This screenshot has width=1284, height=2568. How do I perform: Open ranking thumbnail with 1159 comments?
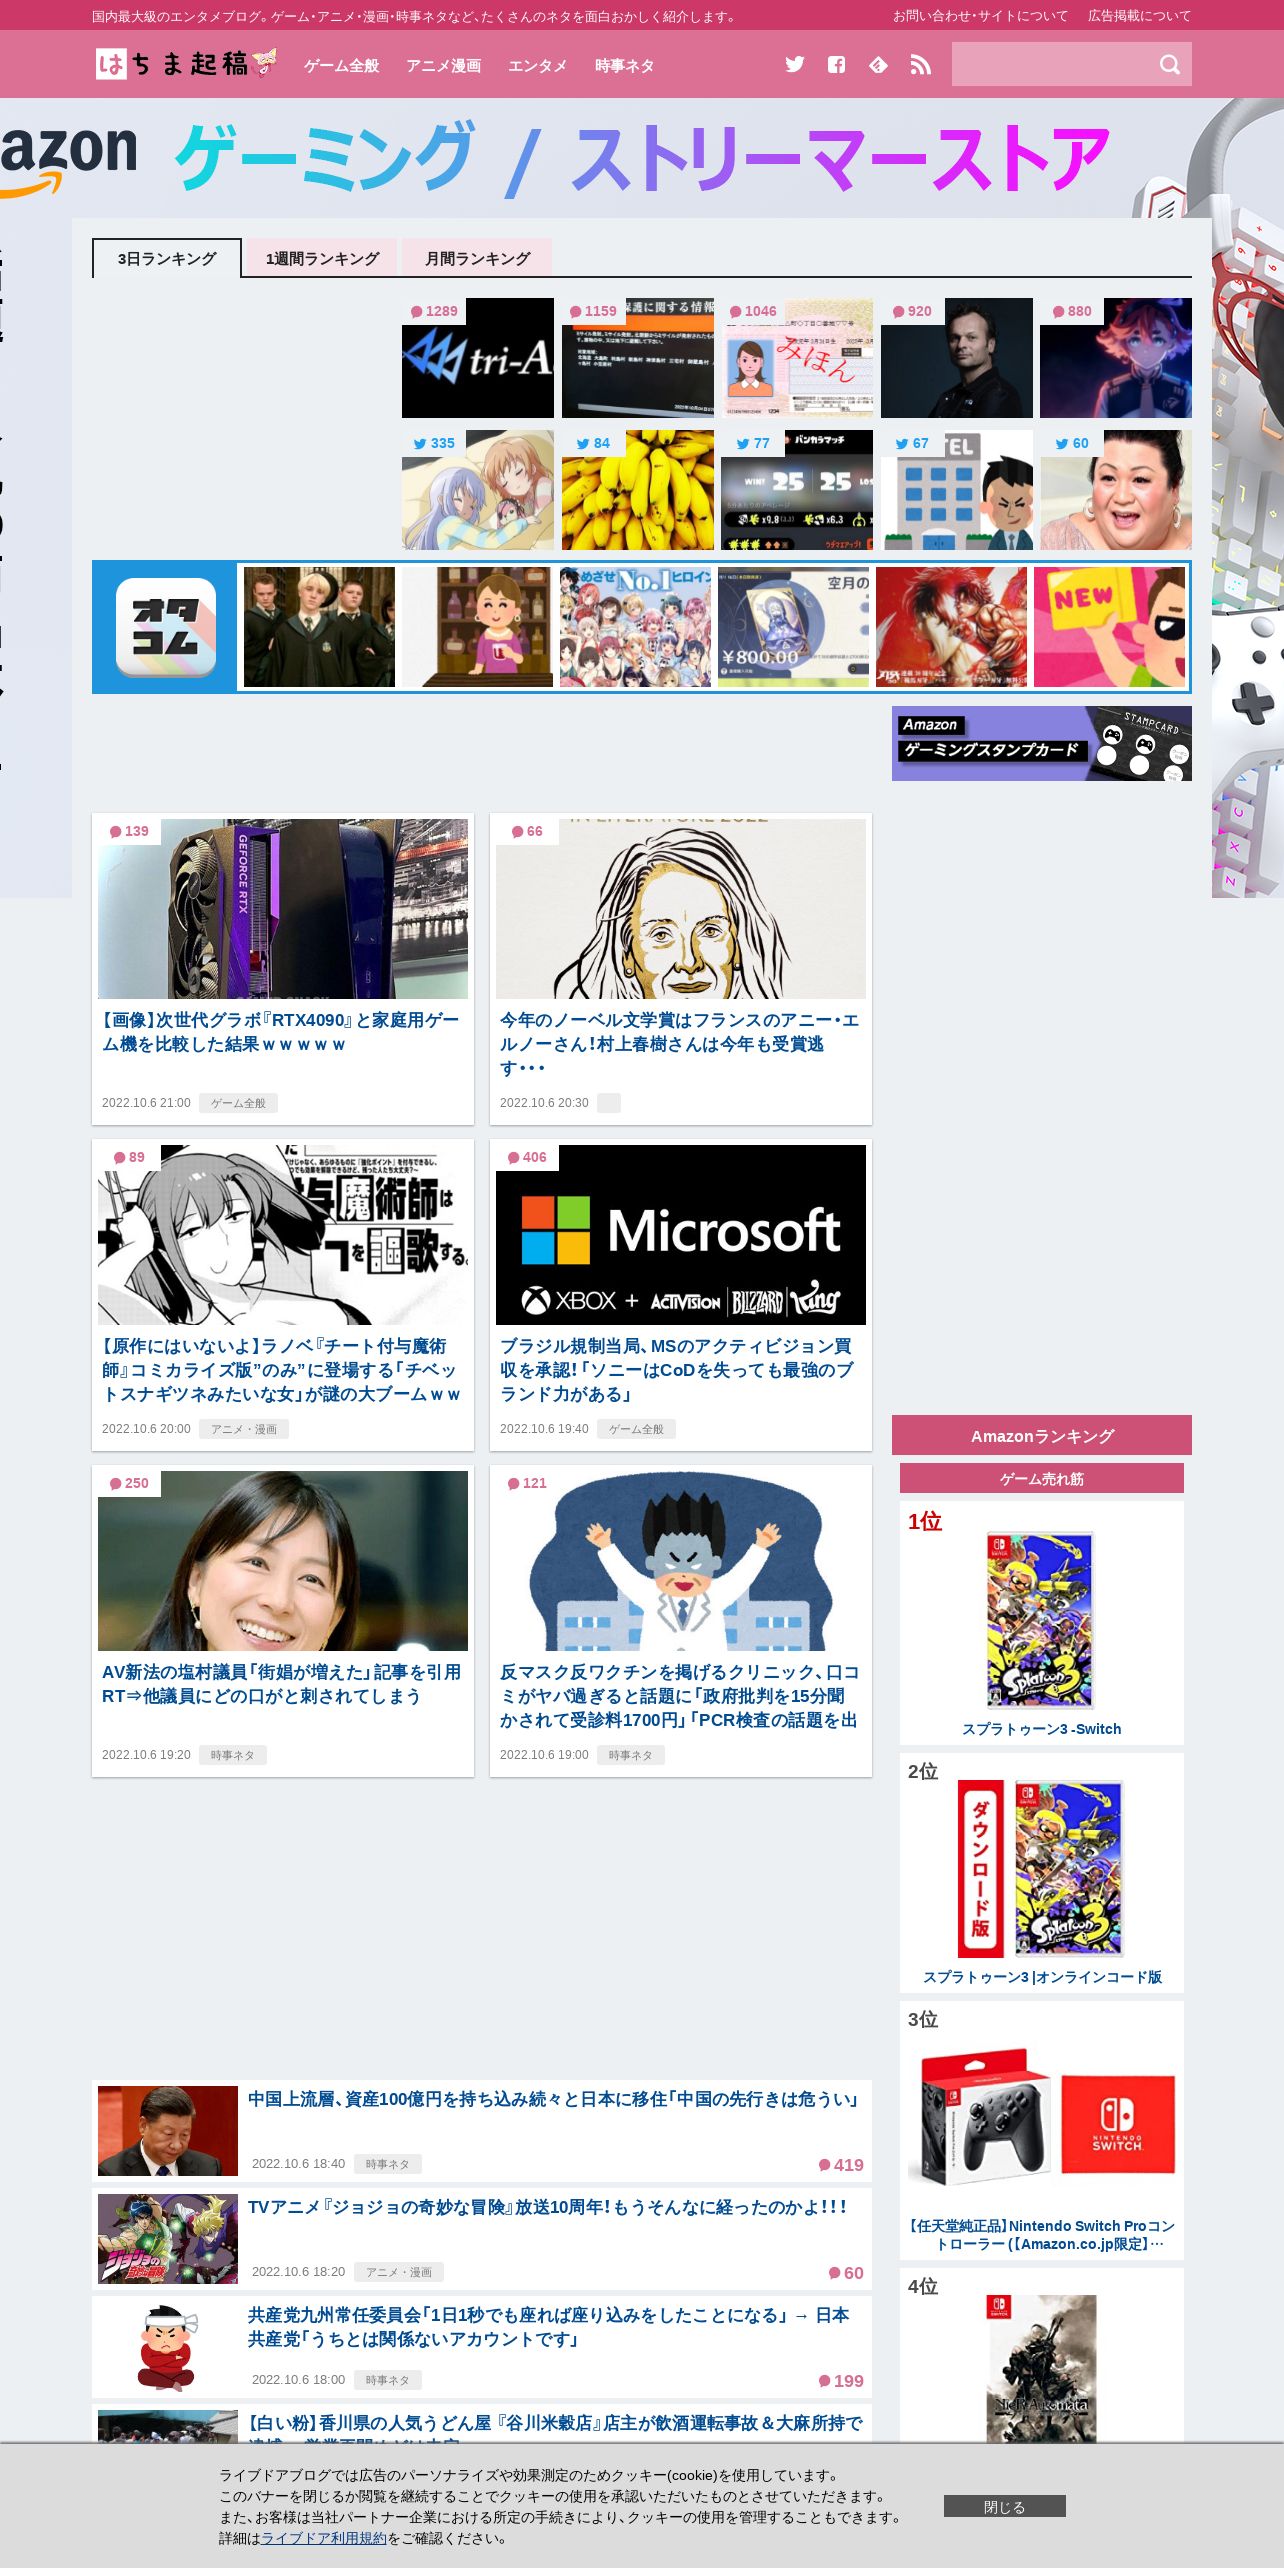638,358
